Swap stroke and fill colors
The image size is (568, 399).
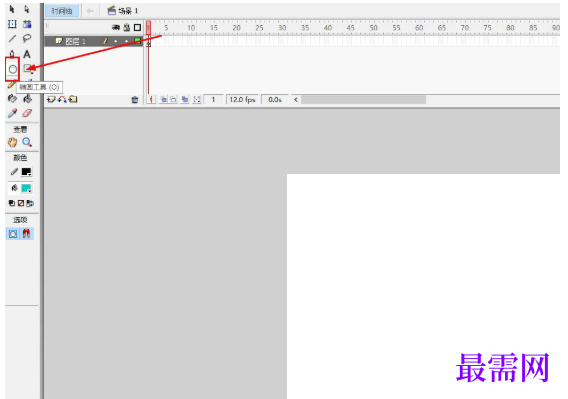pyautogui.click(x=30, y=203)
